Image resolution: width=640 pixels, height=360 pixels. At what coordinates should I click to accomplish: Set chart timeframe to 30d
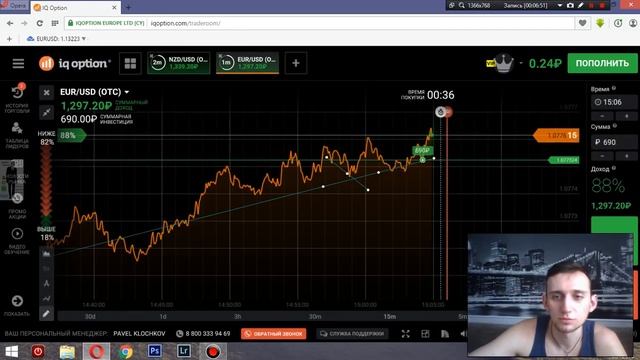click(x=90, y=317)
